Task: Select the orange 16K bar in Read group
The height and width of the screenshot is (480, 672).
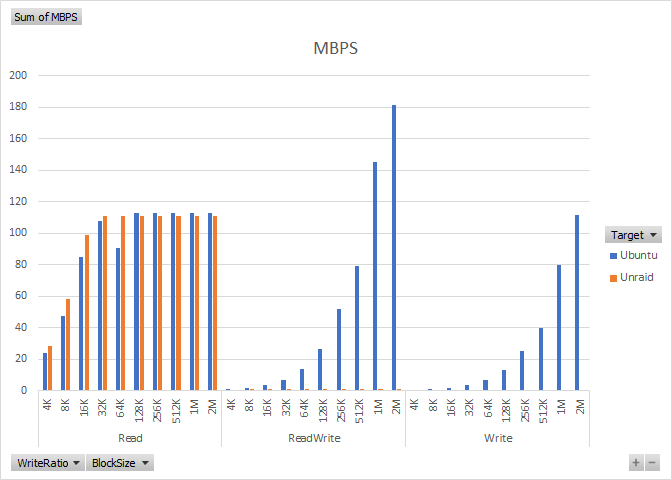Action: point(87,313)
